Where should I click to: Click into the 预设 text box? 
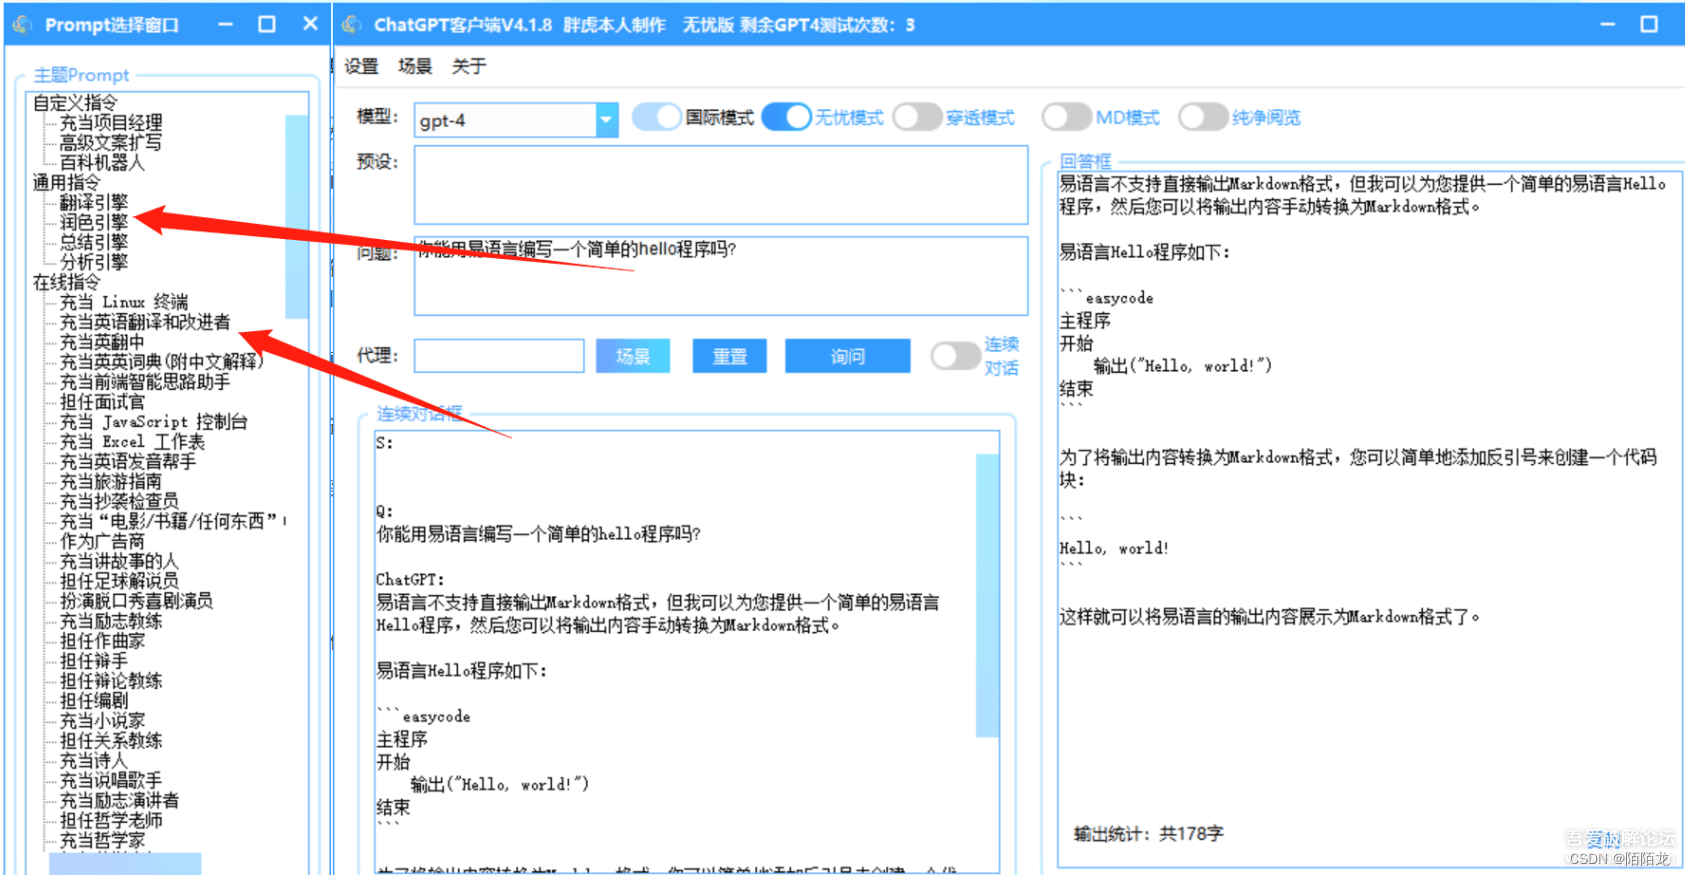pyautogui.click(x=721, y=185)
